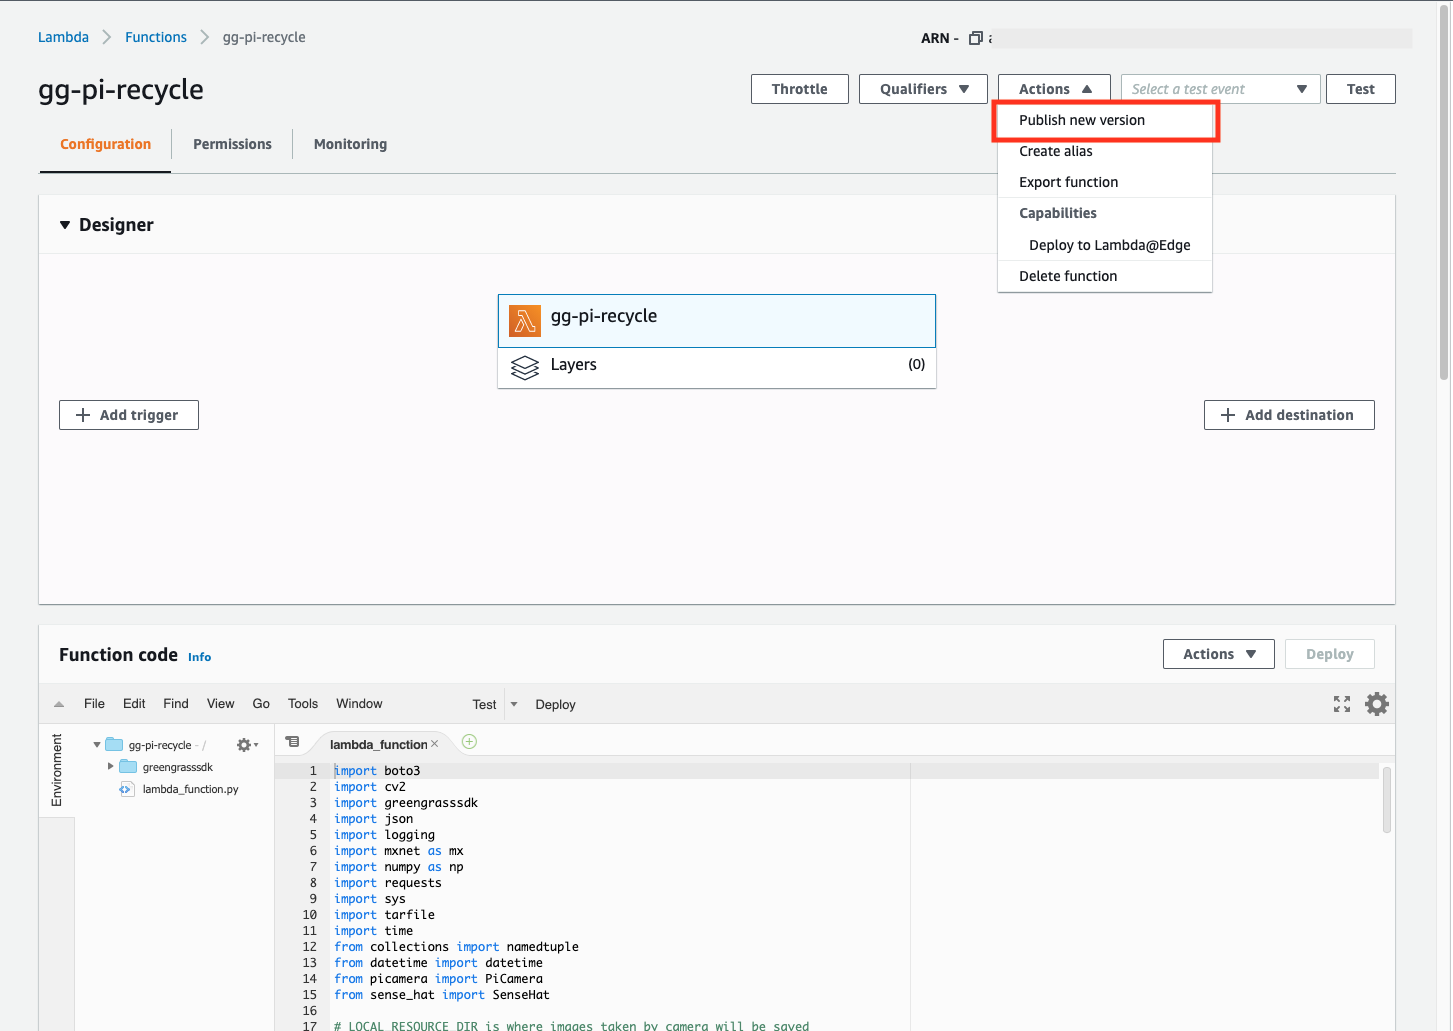
Task: Close the lambda_function editor tab
Action: pyautogui.click(x=434, y=744)
